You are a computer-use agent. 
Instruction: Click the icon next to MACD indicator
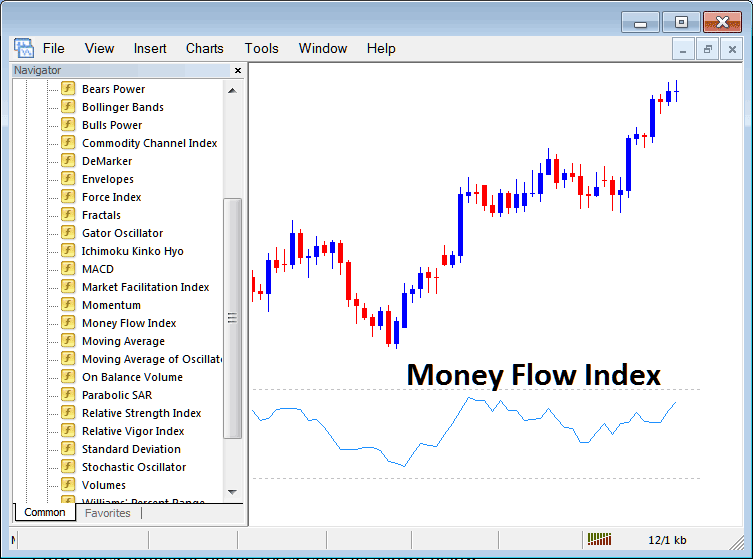click(x=68, y=269)
